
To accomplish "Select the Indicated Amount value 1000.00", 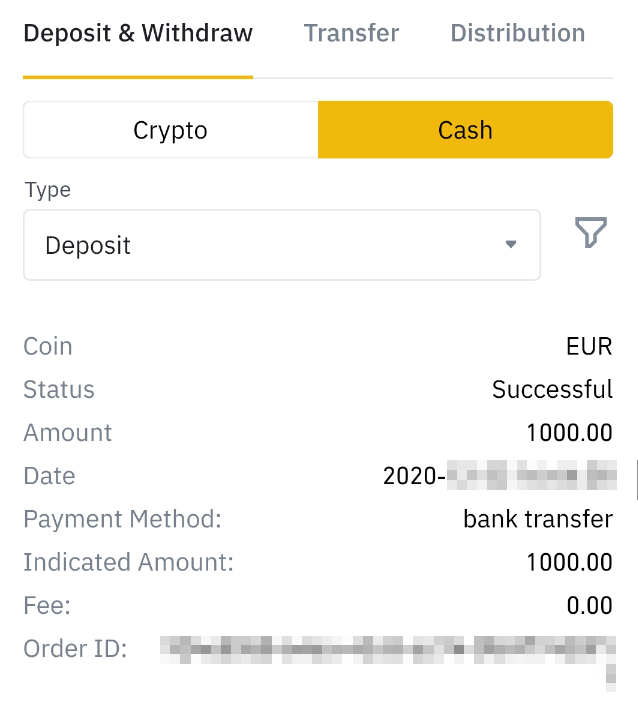I will tap(569, 562).
